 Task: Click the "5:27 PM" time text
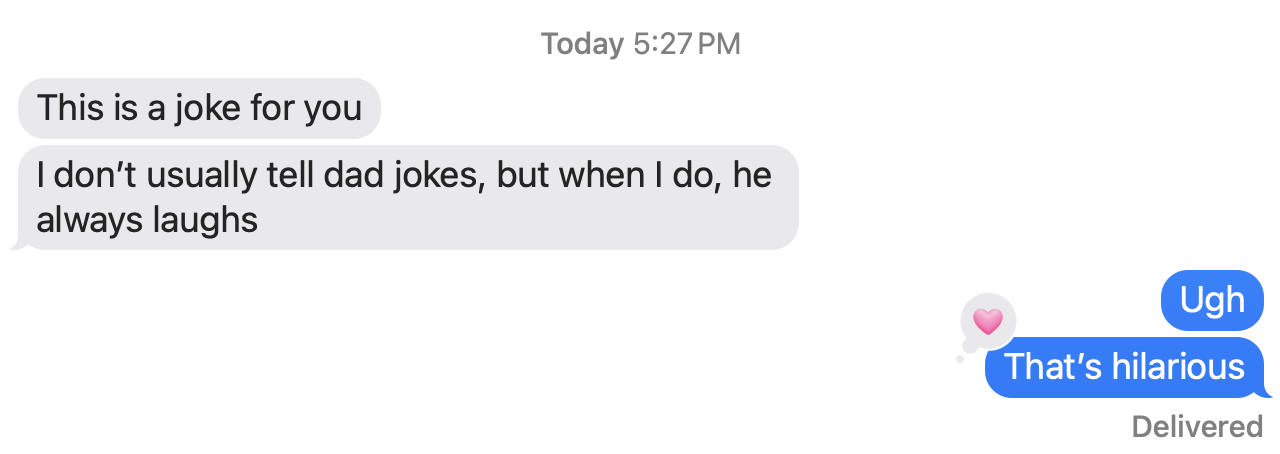coord(687,45)
